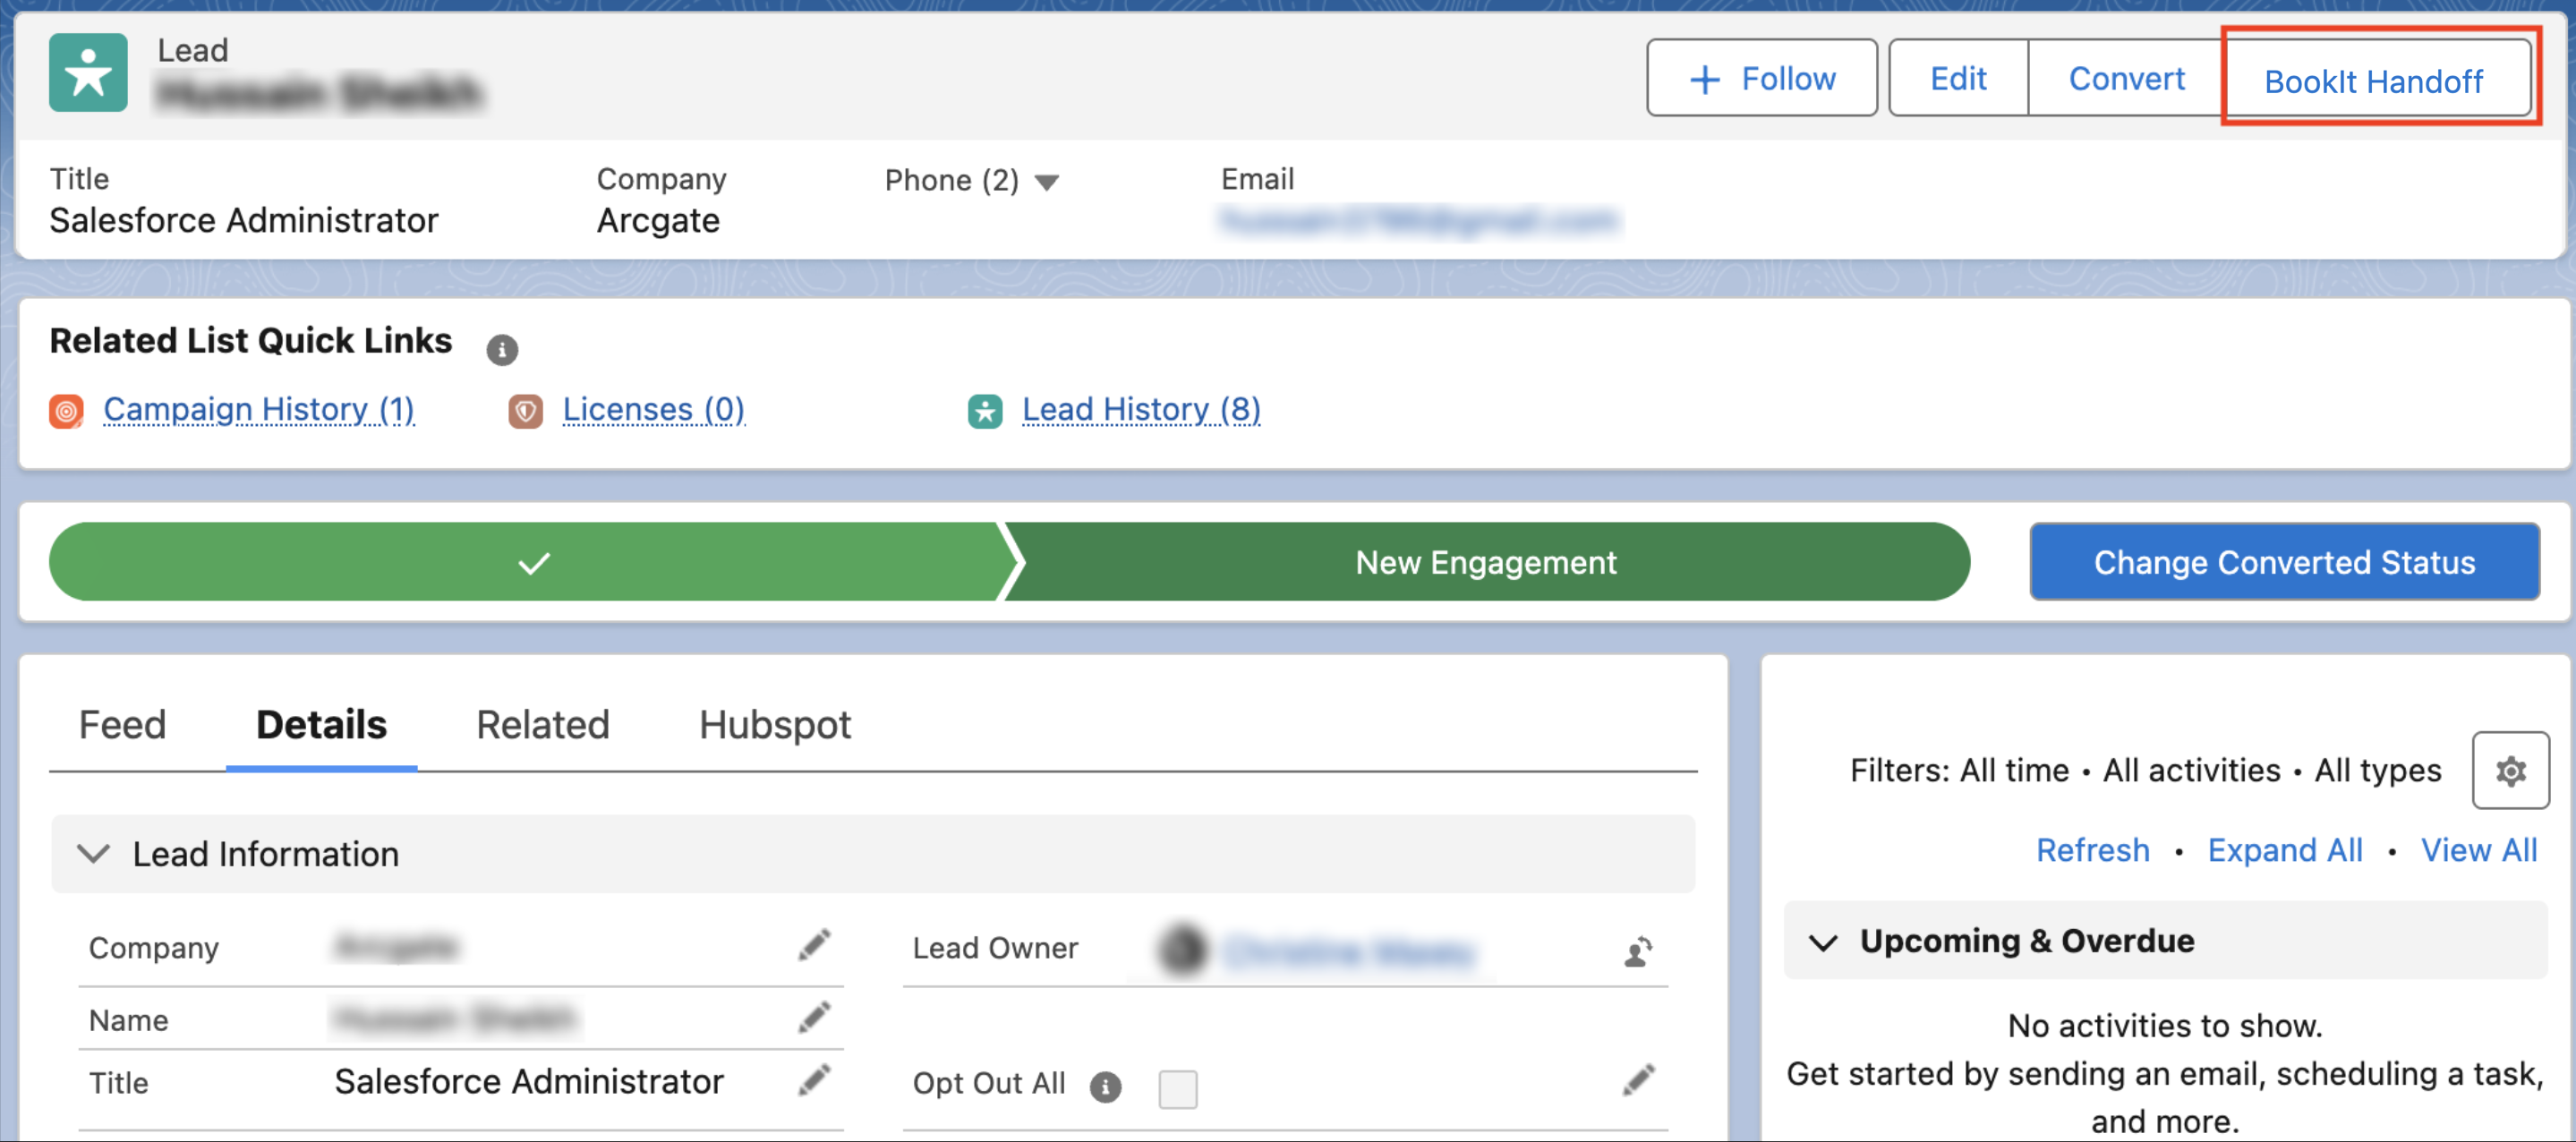Collapse the Upcoming & Overdue section
The image size is (2576, 1142).
pos(1823,942)
